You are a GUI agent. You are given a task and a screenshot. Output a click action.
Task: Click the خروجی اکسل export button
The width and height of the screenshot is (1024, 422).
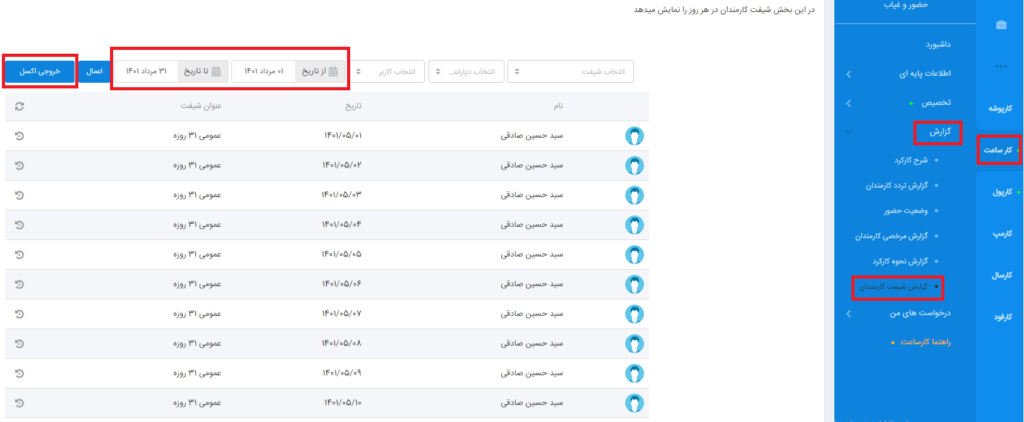[40, 71]
